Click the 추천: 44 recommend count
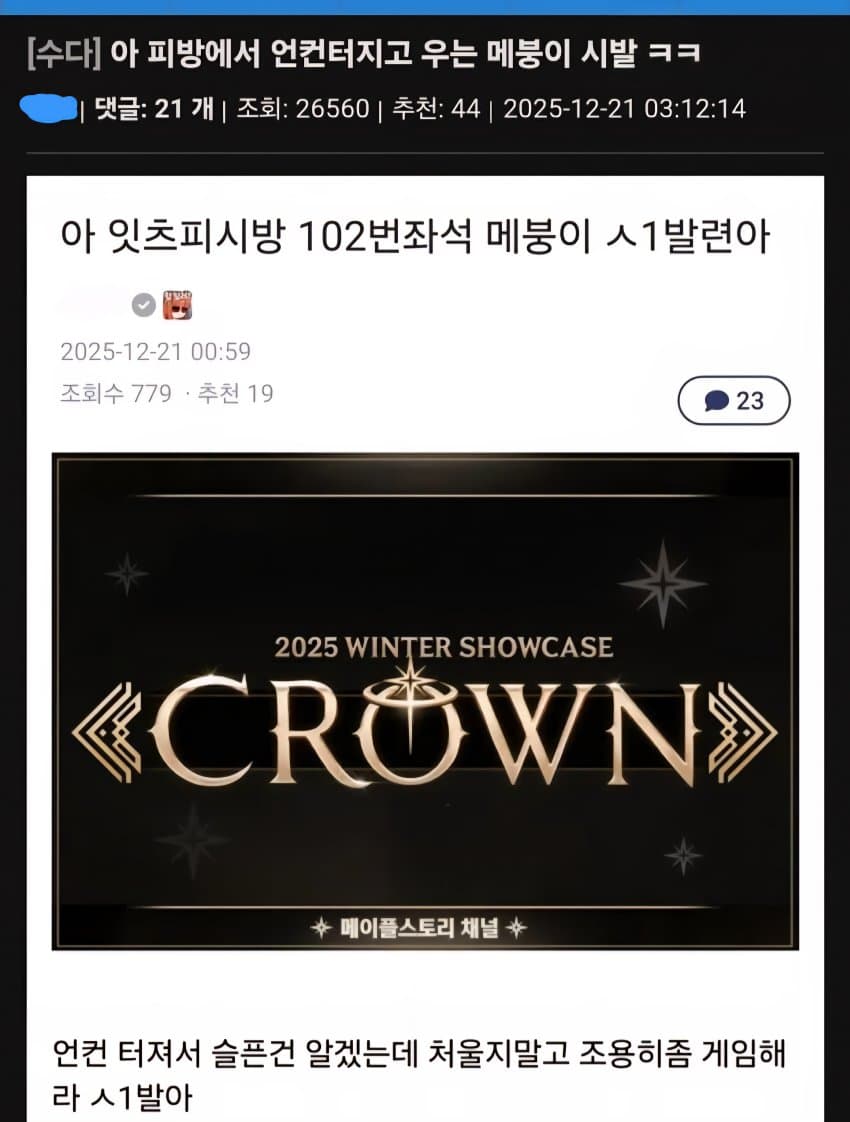 [x=436, y=109]
